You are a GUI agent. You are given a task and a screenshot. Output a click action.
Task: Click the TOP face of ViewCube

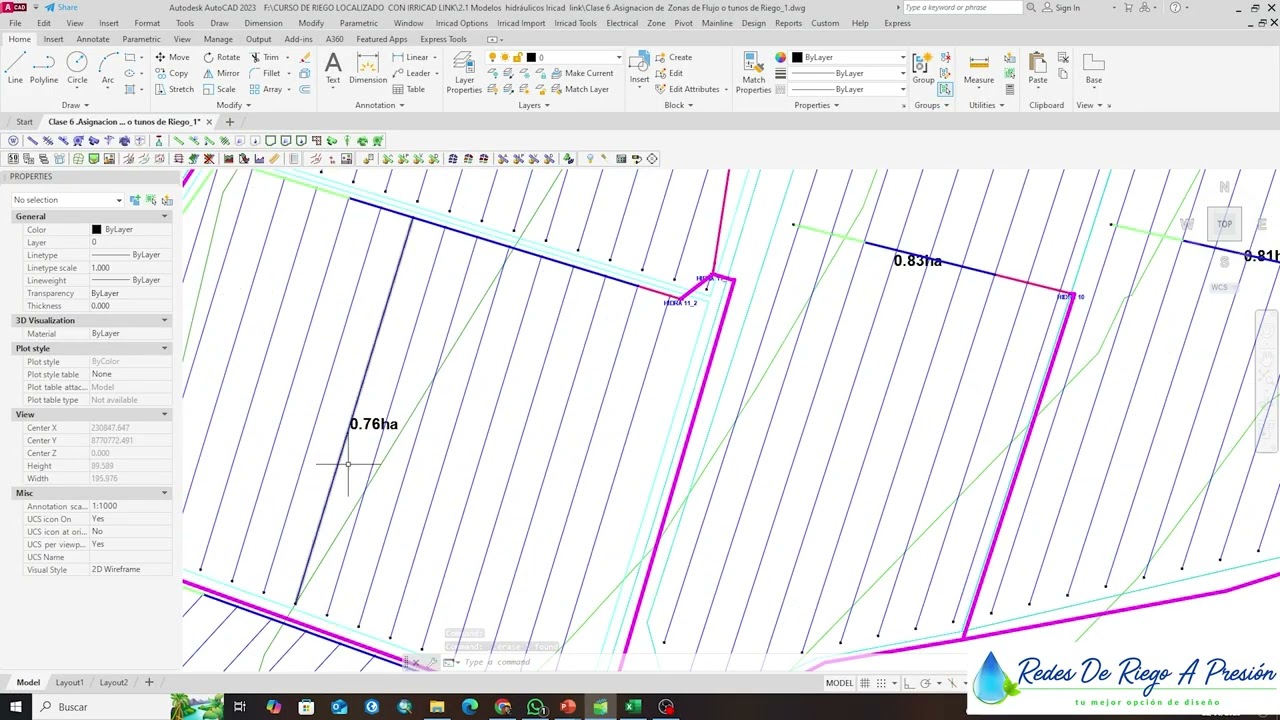[1224, 224]
